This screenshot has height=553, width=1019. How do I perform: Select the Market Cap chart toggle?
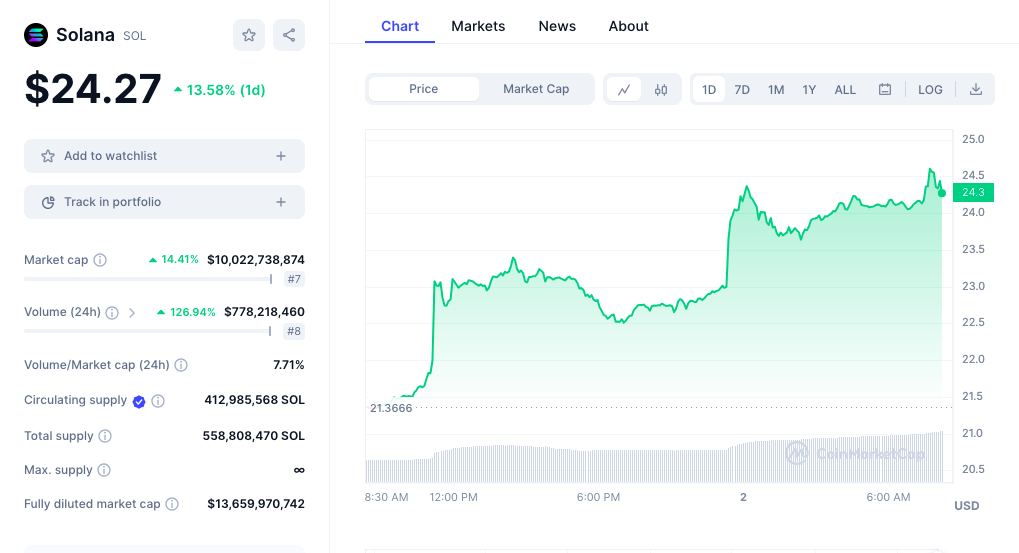coord(536,89)
